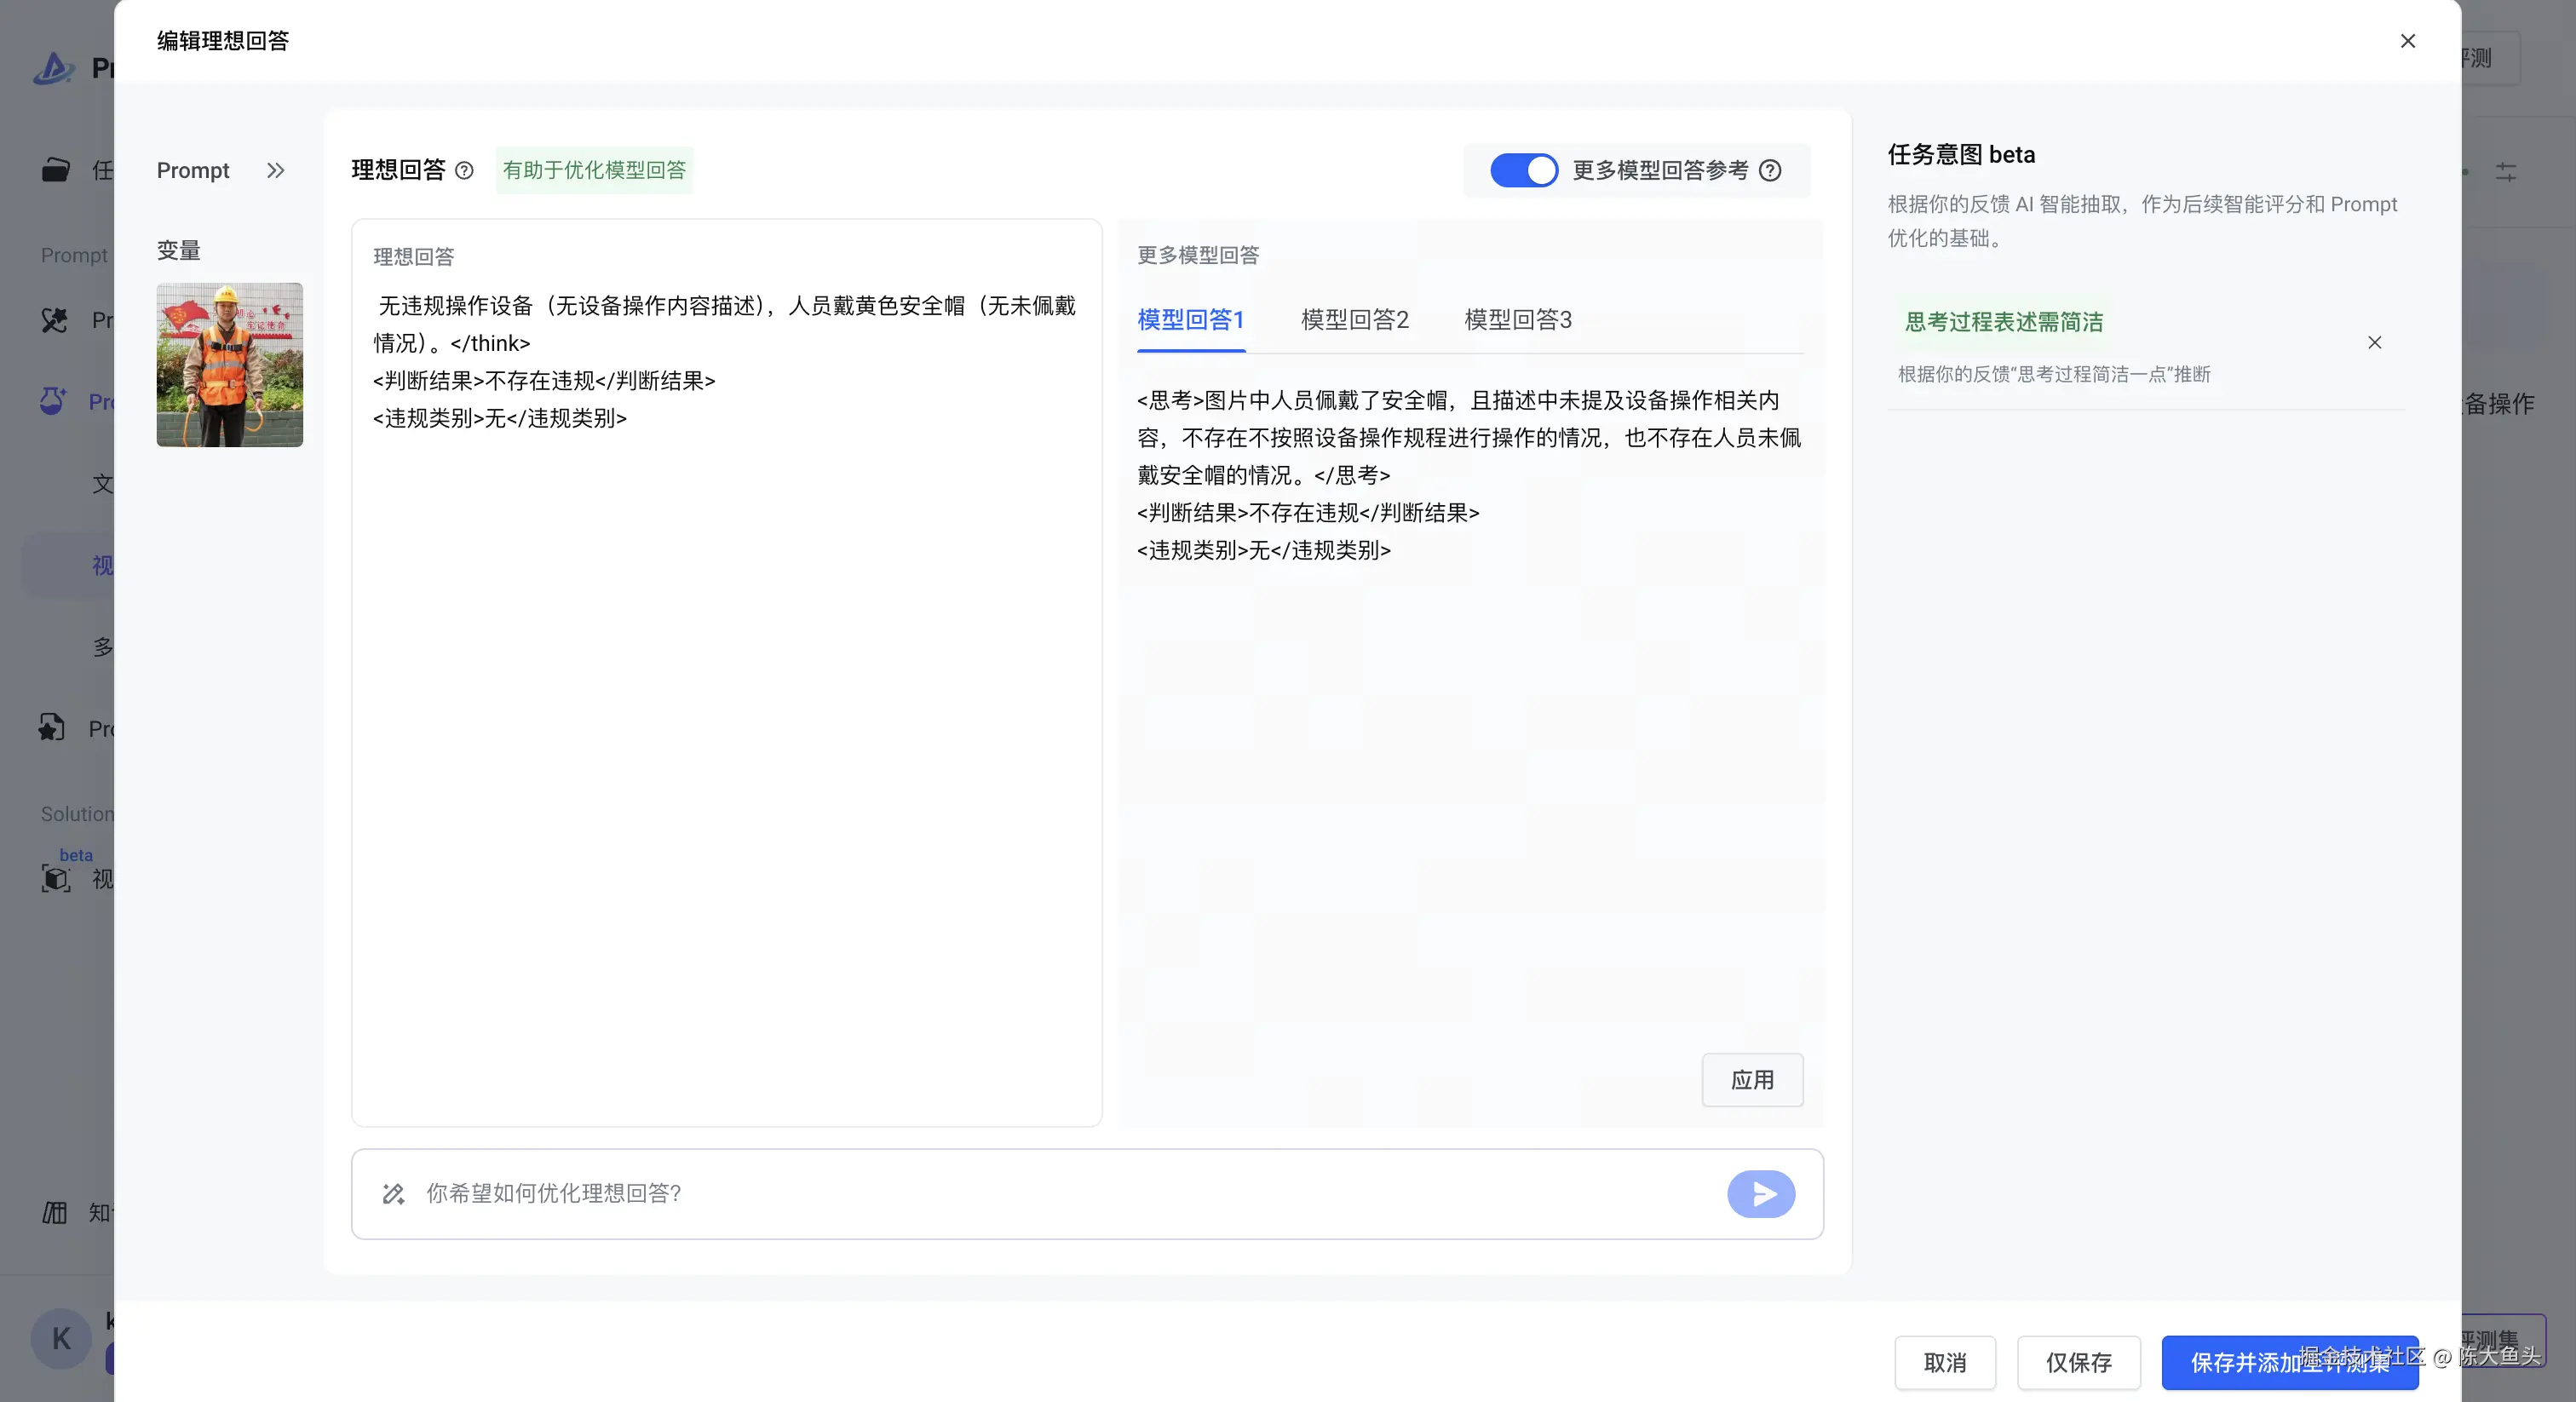Click the 应用 button
This screenshot has width=2576, height=1402.
pyautogui.click(x=1752, y=1080)
